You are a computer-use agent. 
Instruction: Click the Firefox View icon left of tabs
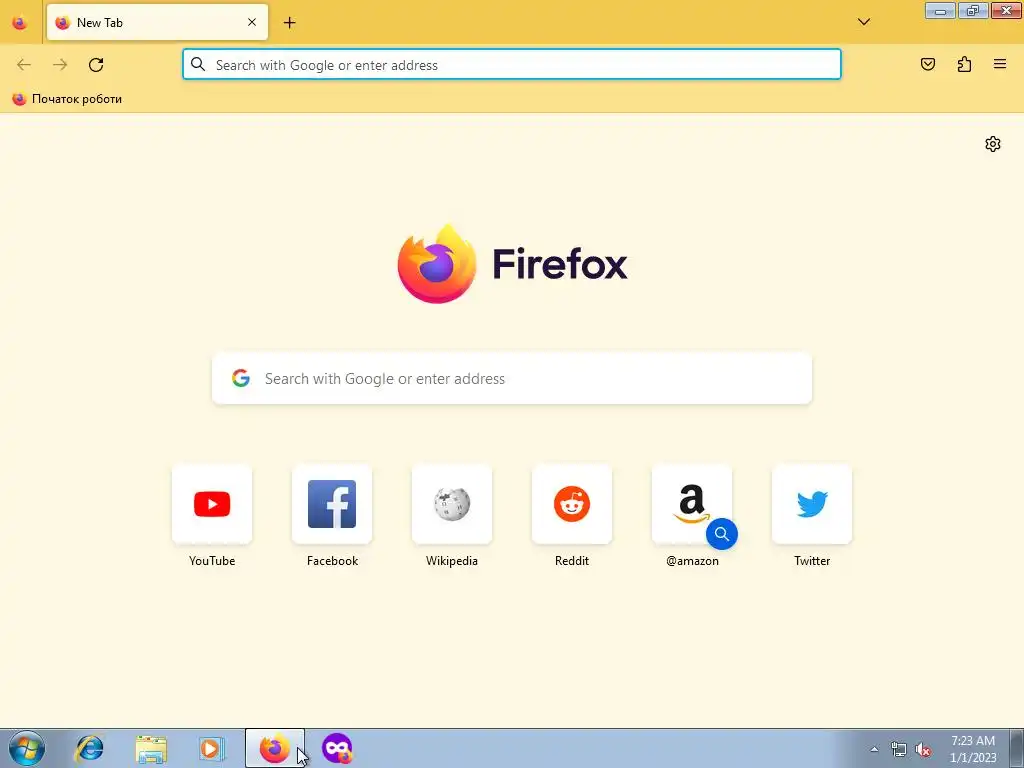[20, 23]
